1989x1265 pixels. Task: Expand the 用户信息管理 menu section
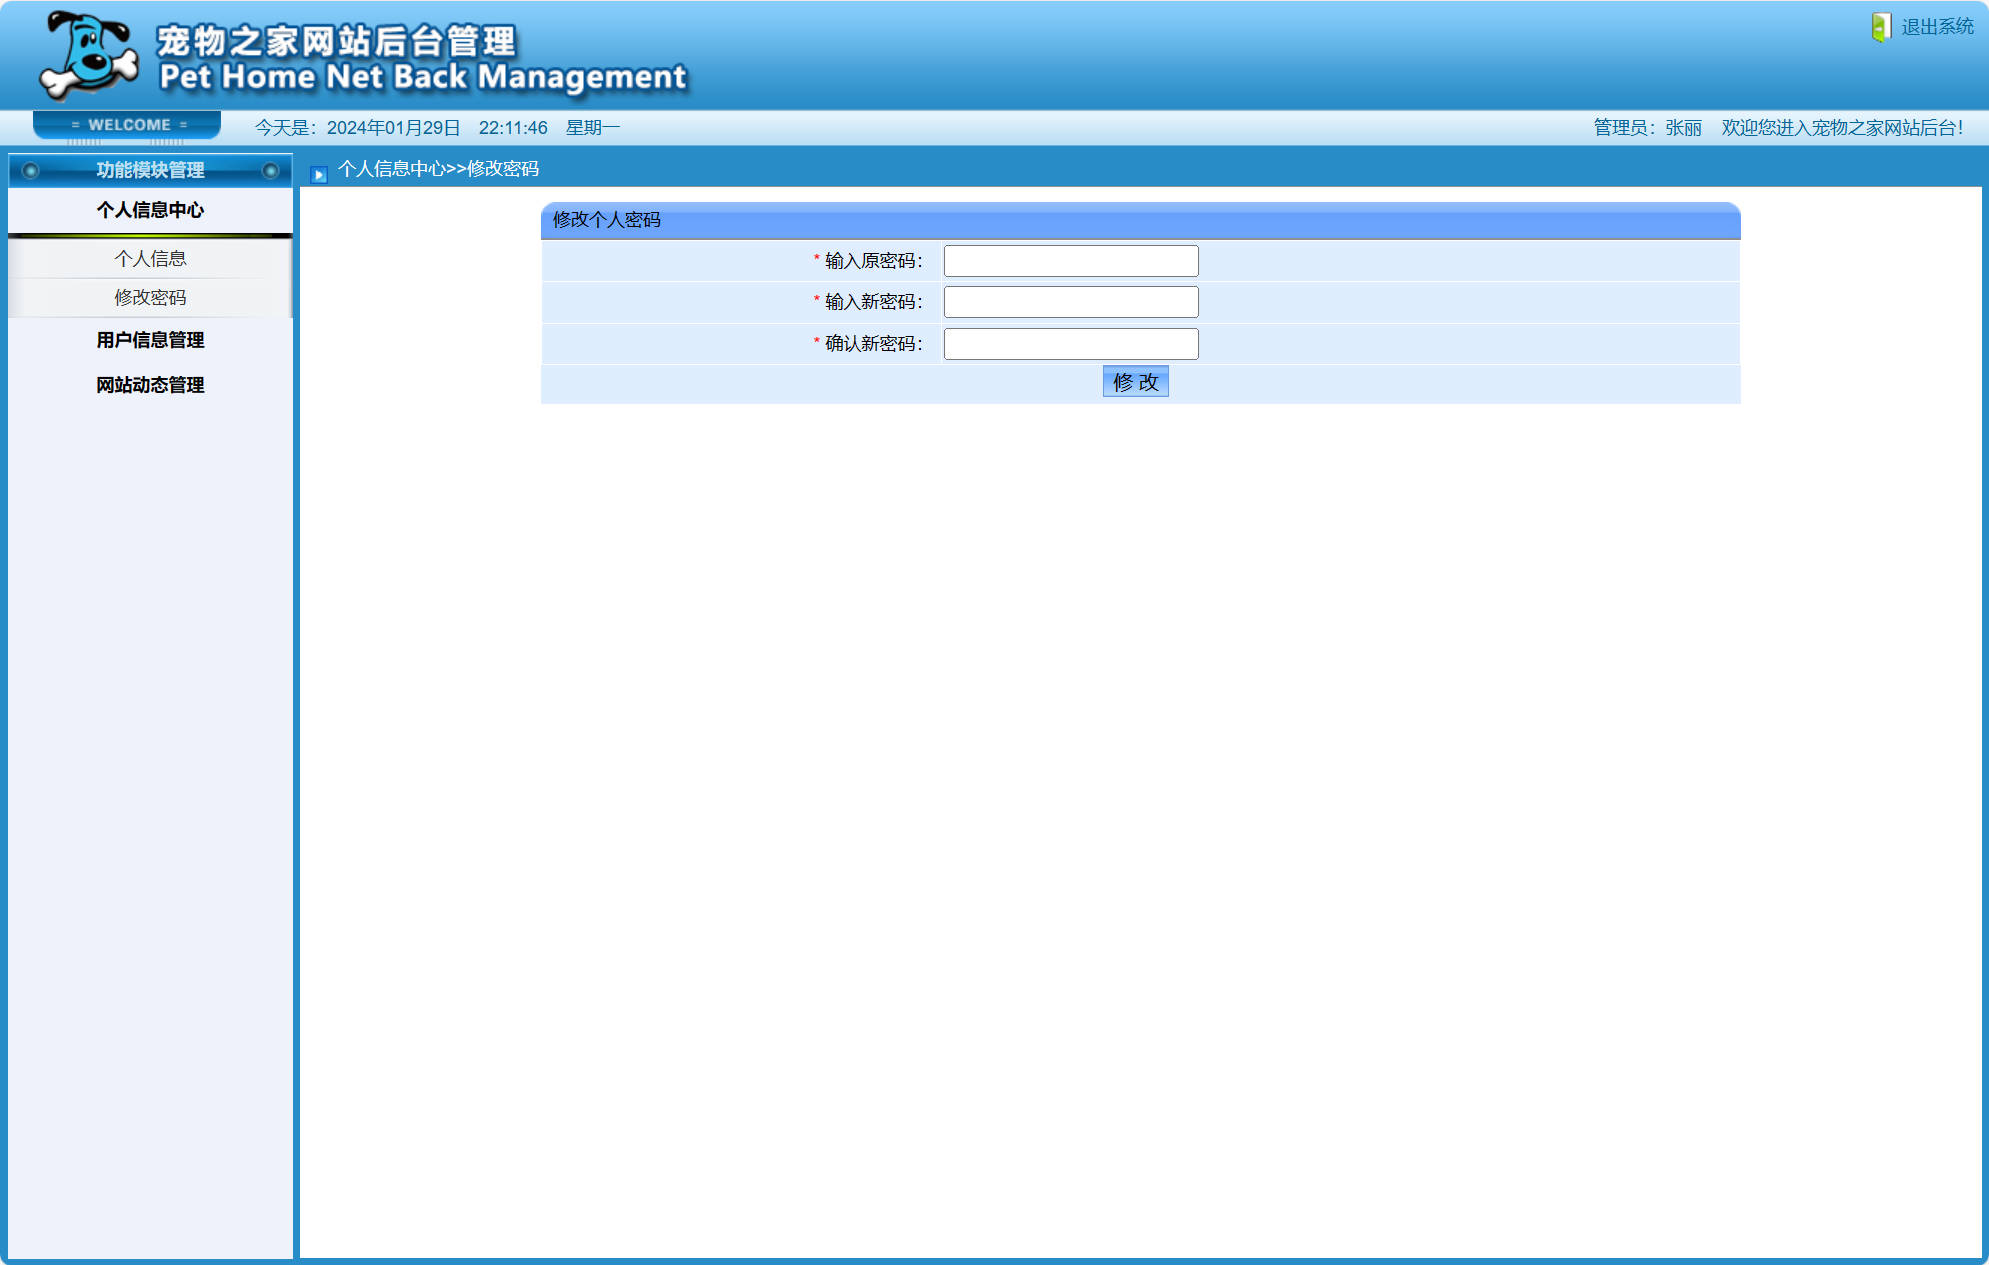[150, 340]
